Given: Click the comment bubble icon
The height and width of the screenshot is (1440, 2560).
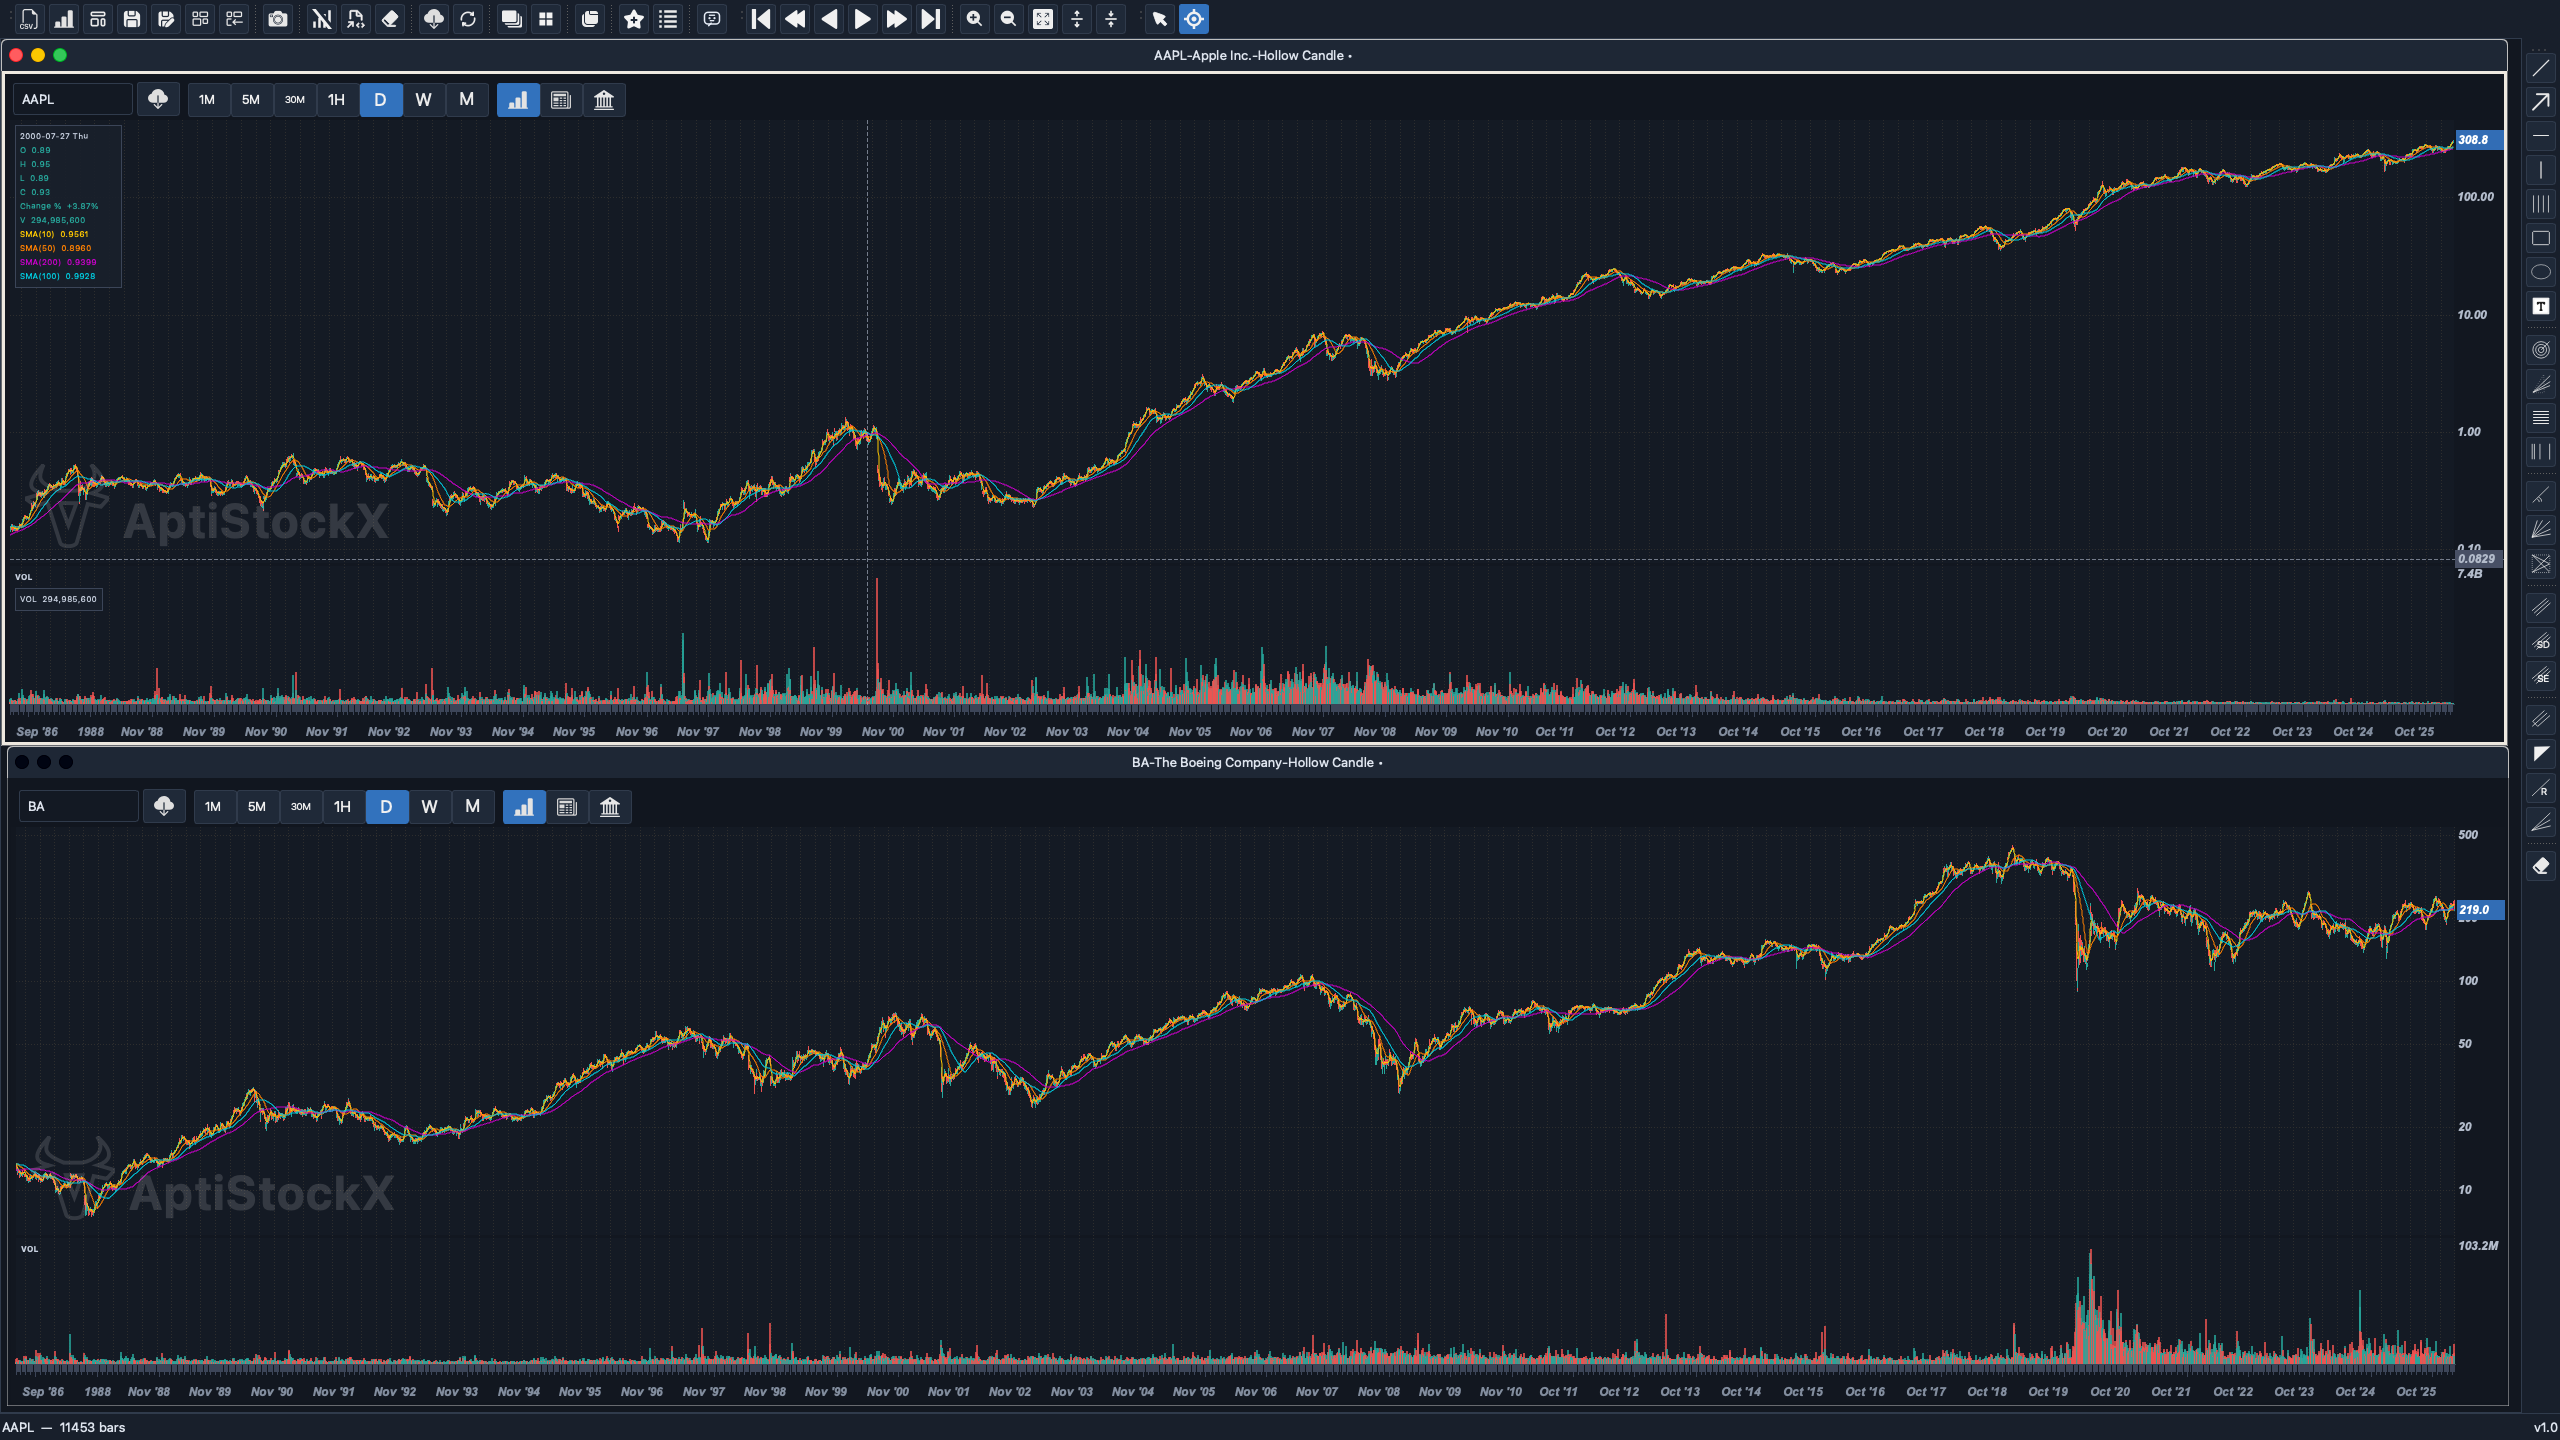Looking at the screenshot, I should (712, 19).
